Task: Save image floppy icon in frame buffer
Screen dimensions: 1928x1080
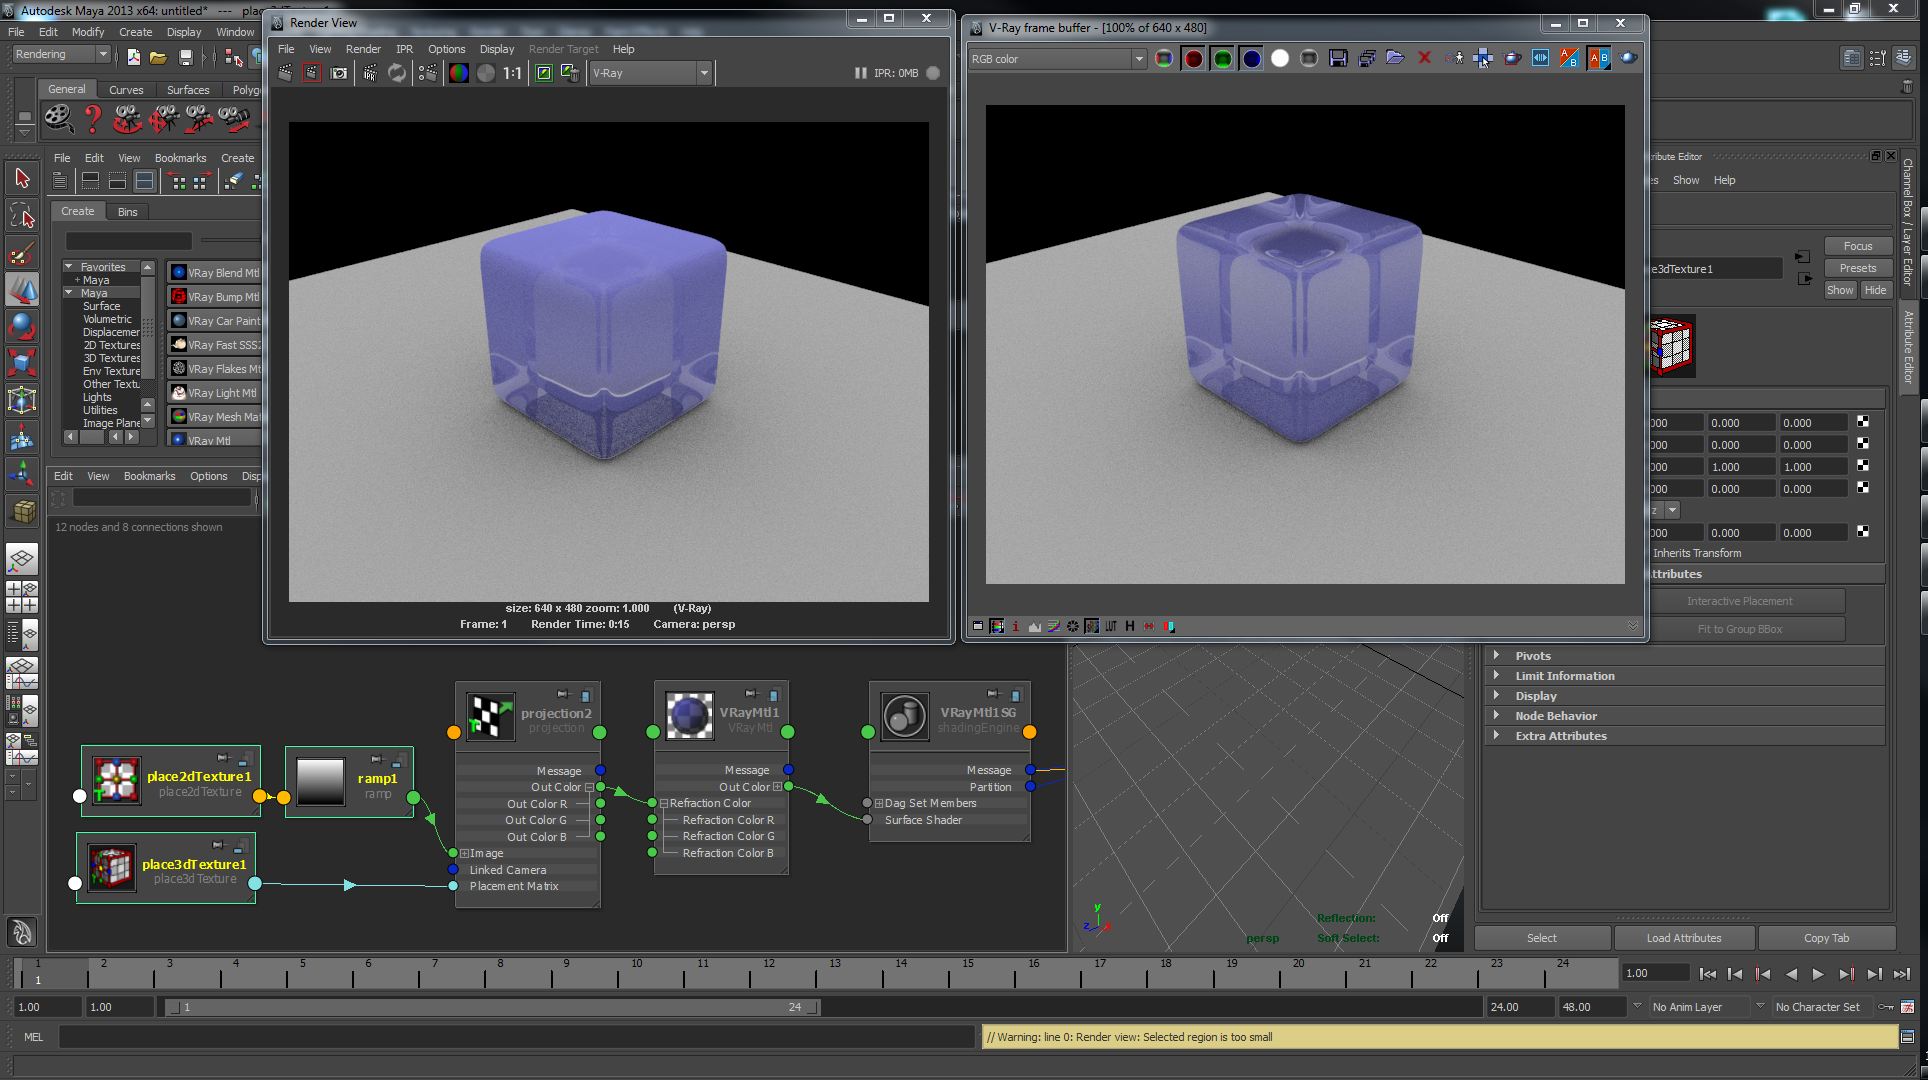Action: pyautogui.click(x=1338, y=59)
